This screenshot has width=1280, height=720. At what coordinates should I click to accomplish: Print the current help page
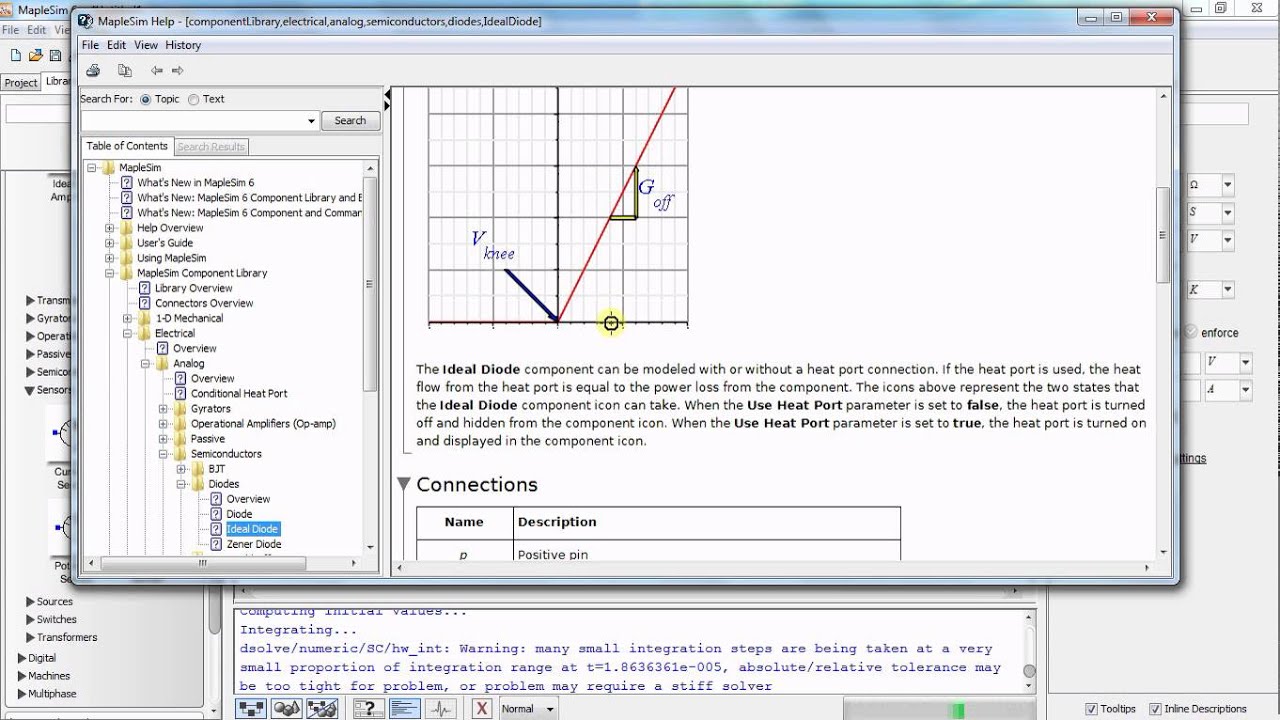tap(93, 70)
